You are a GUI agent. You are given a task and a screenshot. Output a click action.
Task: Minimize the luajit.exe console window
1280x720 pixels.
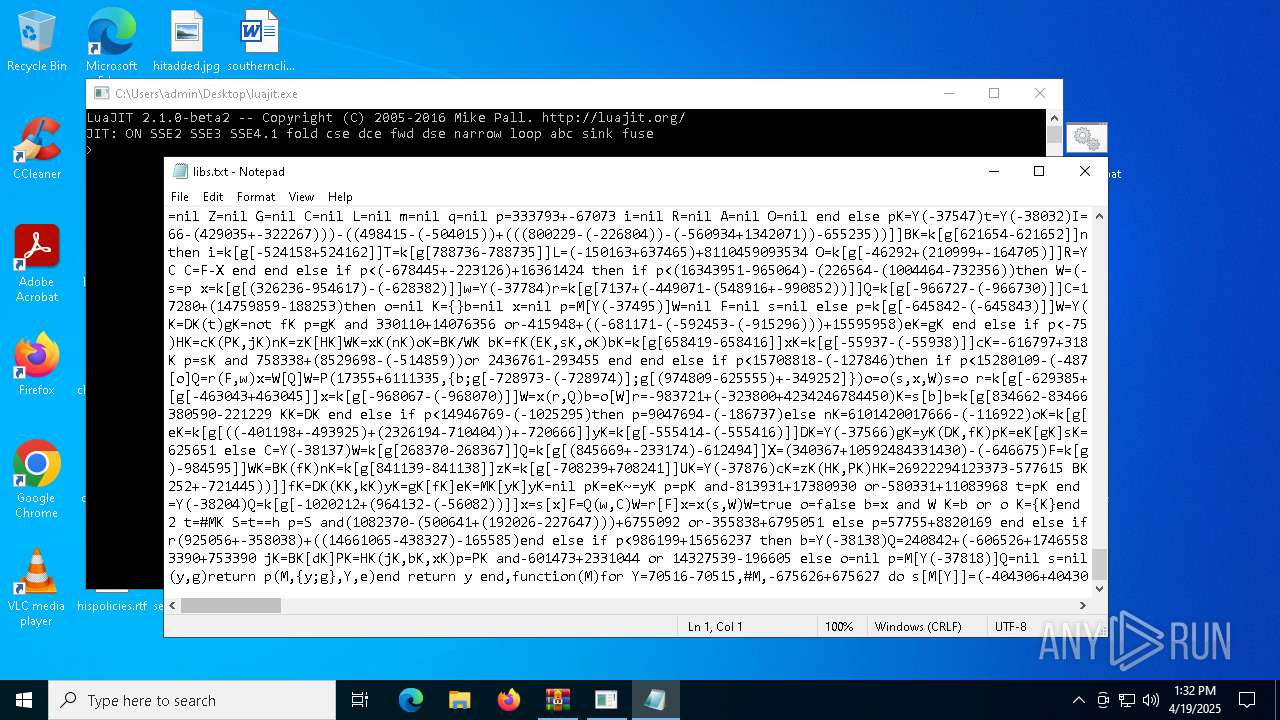pos(948,93)
